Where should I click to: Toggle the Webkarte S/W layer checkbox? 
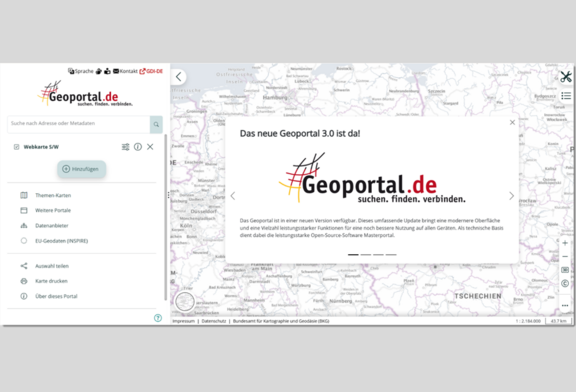coord(17,147)
